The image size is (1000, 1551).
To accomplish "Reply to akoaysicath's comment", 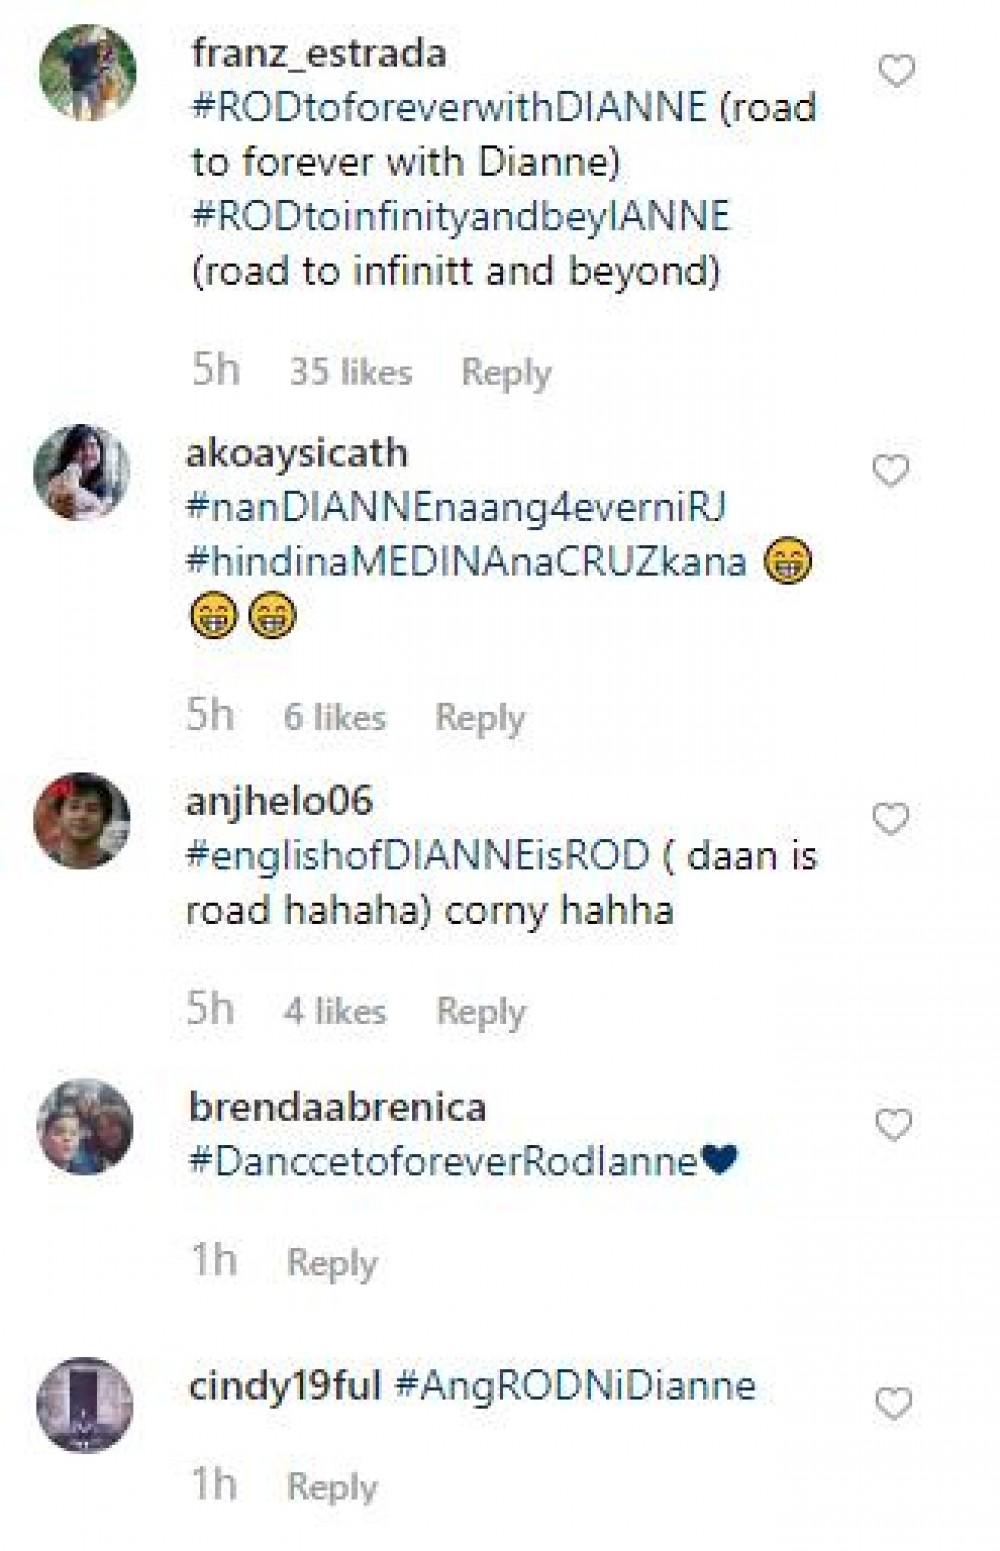I will 480,717.
